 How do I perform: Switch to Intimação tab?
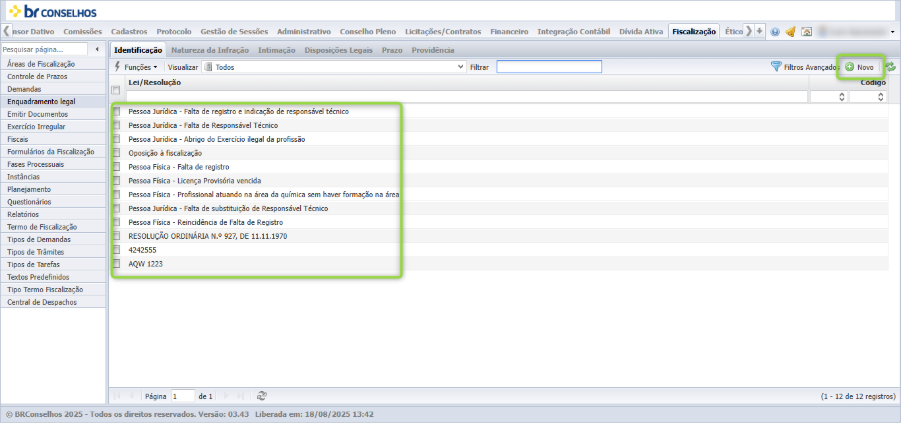click(276, 51)
